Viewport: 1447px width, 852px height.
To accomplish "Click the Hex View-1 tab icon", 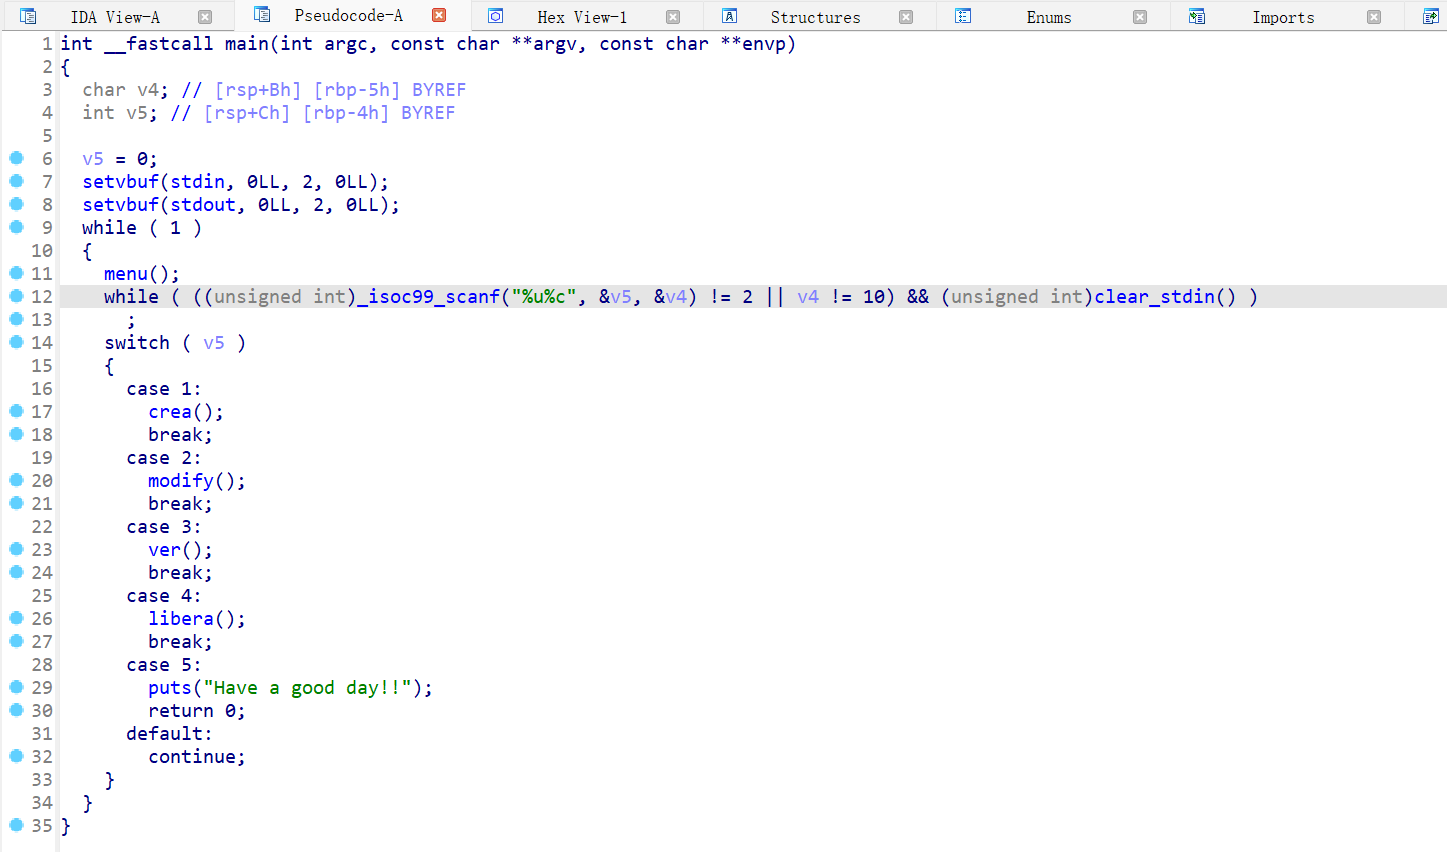I will tap(495, 16).
